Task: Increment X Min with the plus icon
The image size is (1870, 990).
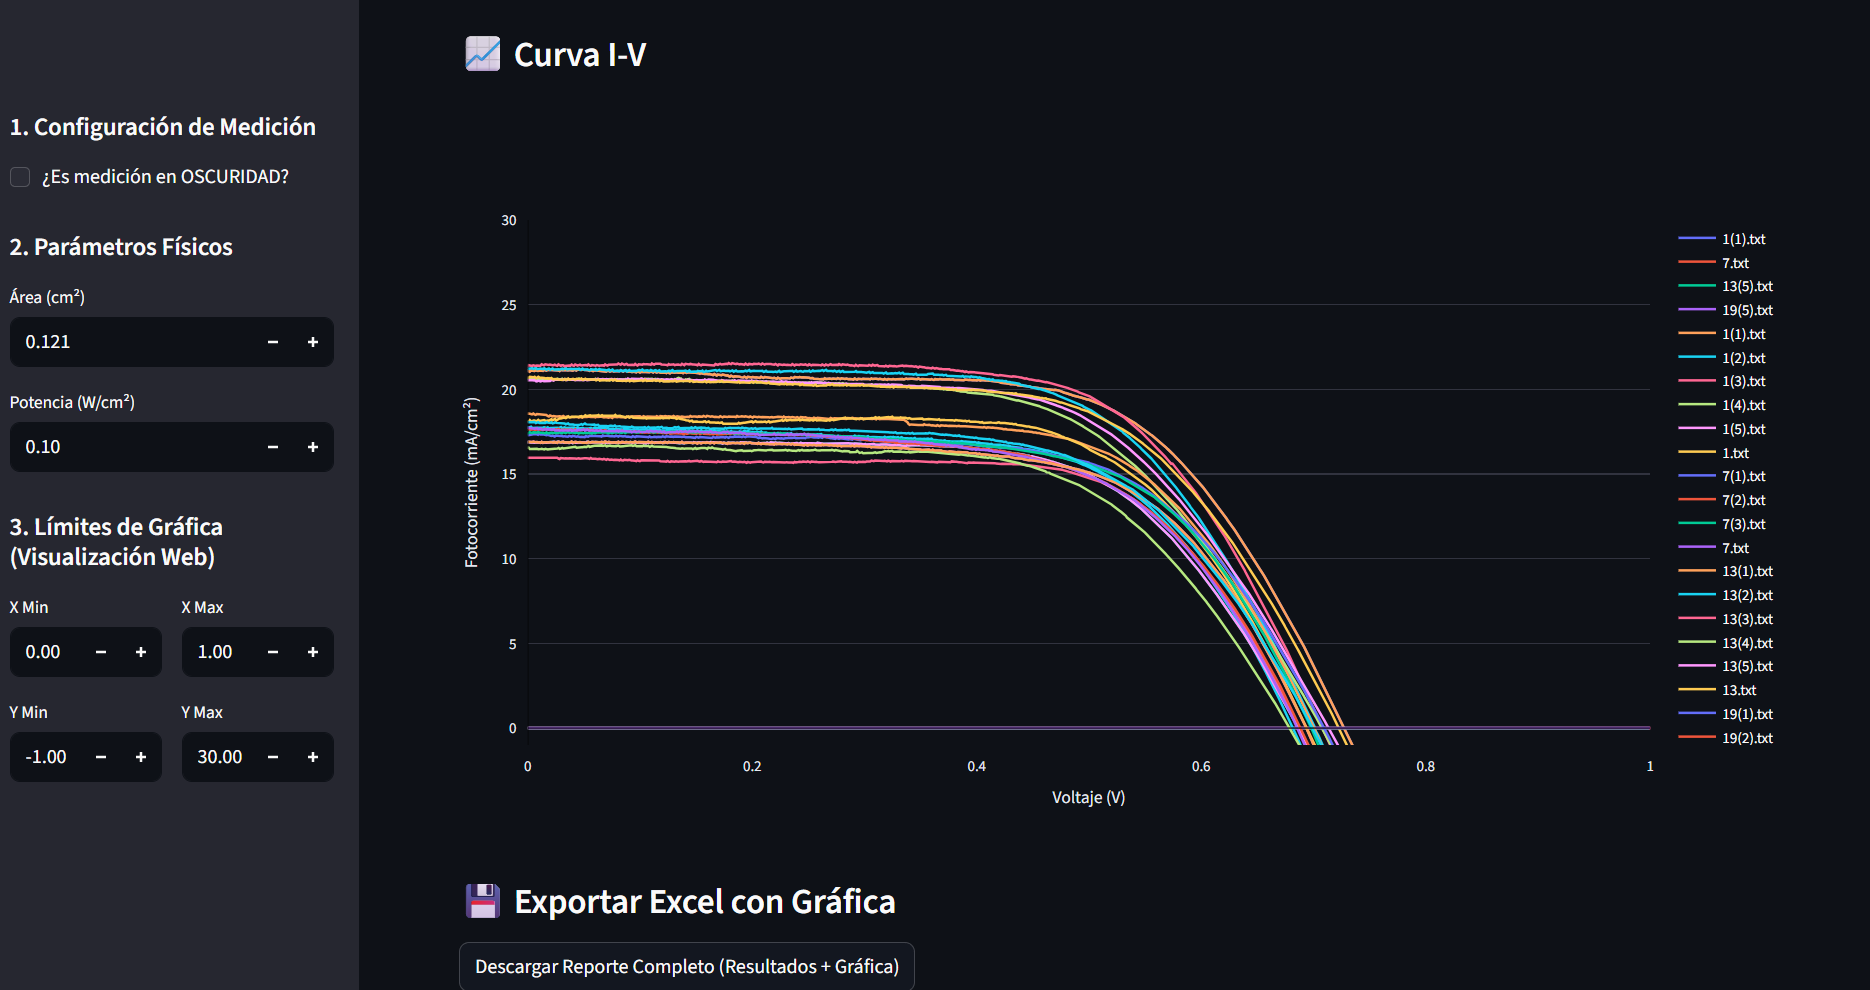Action: click(141, 652)
